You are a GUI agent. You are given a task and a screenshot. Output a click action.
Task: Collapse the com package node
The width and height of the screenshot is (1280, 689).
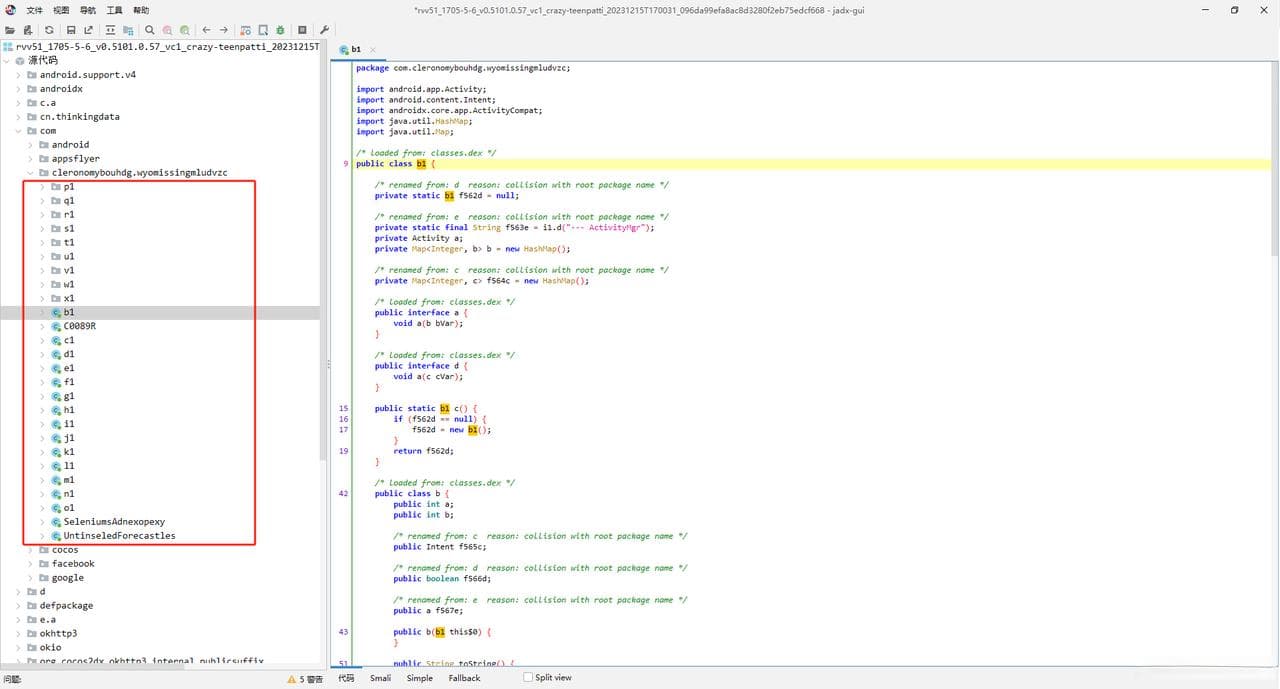click(x=18, y=131)
